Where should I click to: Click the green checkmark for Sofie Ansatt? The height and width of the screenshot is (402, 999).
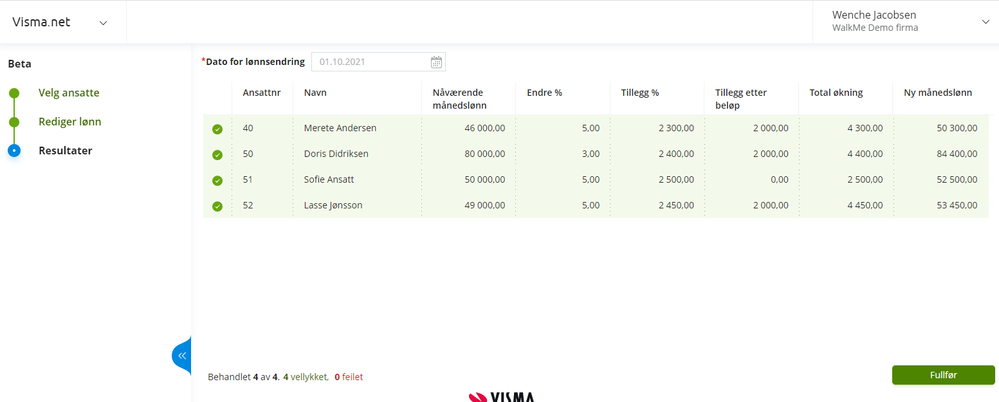[x=217, y=181]
